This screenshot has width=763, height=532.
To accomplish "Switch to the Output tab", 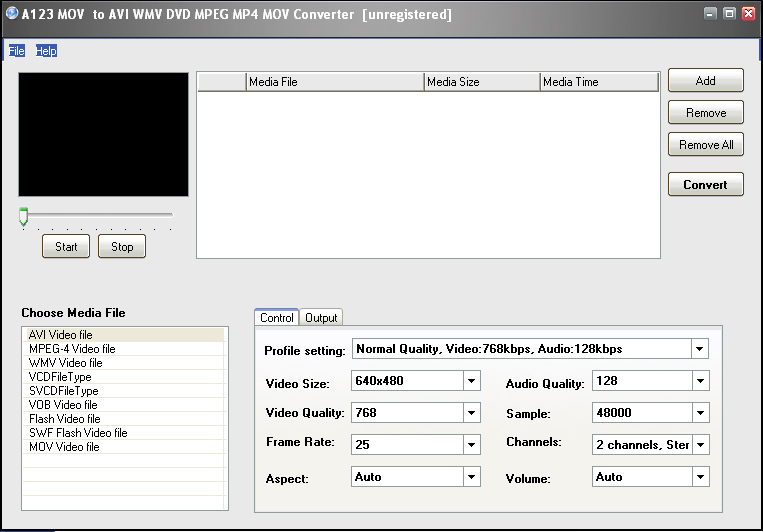I will [x=321, y=318].
